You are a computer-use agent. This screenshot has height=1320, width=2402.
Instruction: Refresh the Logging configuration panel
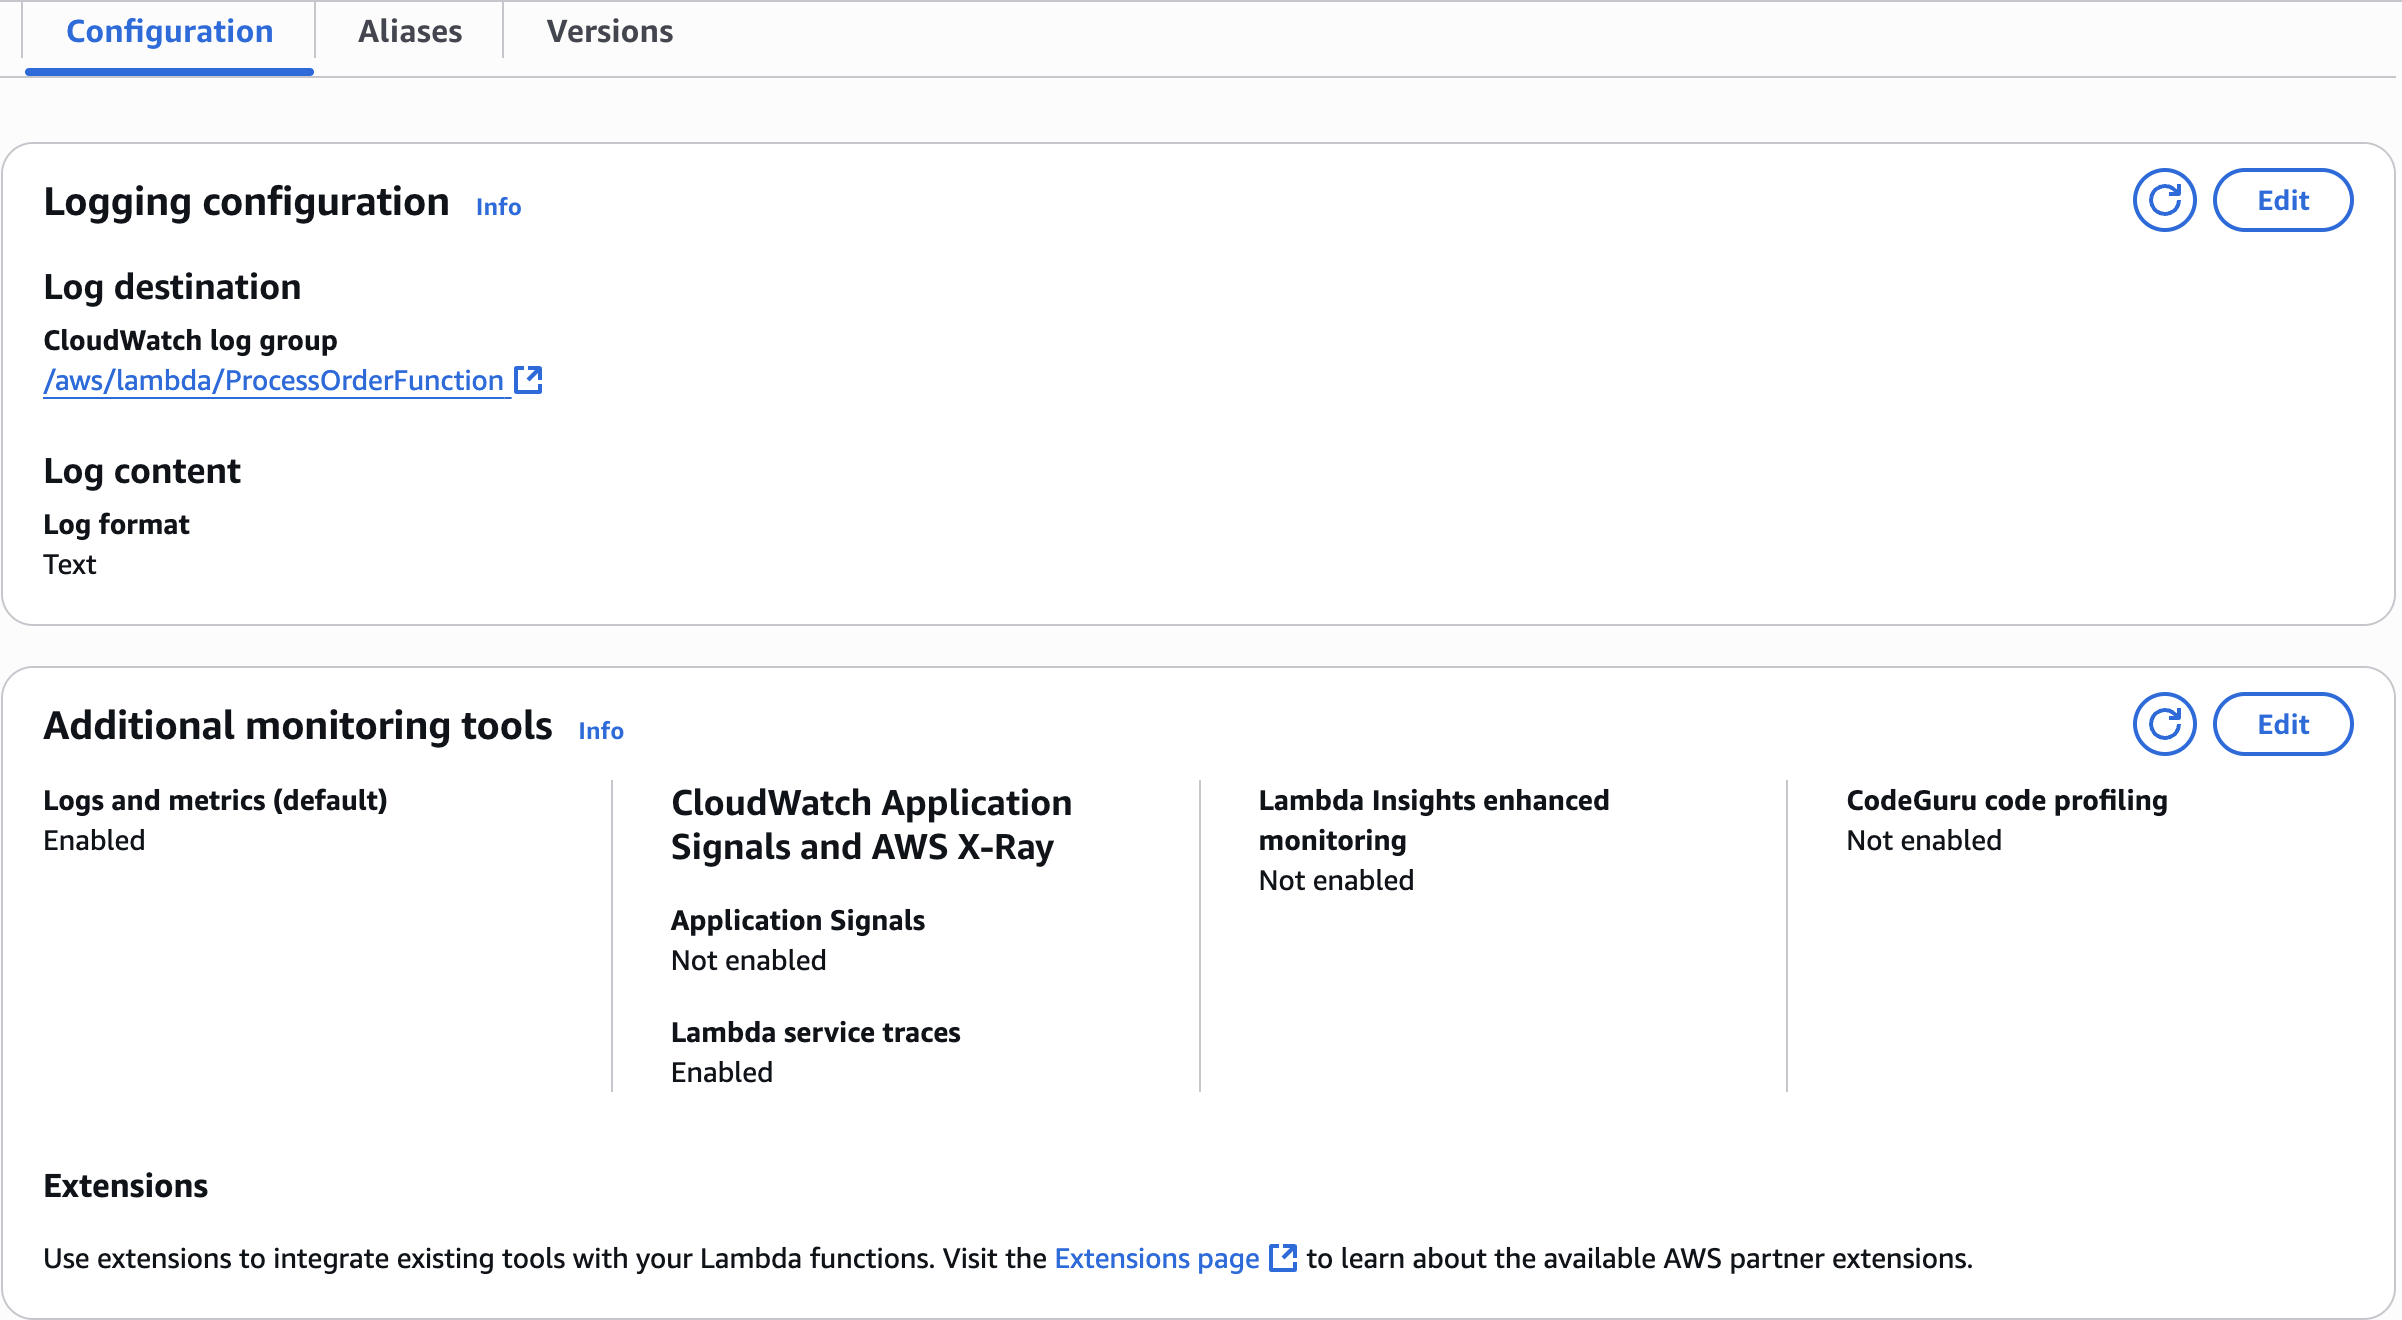pos(2164,200)
